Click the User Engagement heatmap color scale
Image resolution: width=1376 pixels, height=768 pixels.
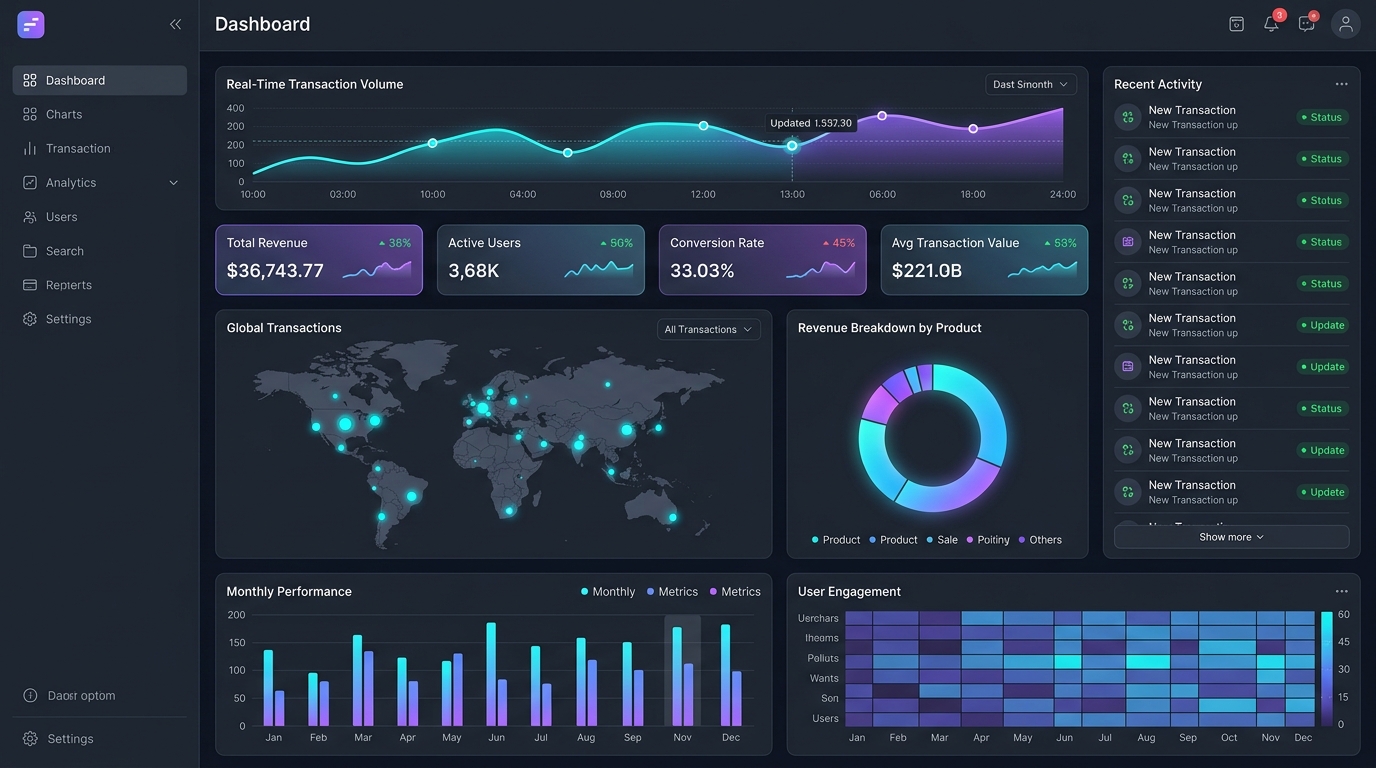click(x=1326, y=669)
